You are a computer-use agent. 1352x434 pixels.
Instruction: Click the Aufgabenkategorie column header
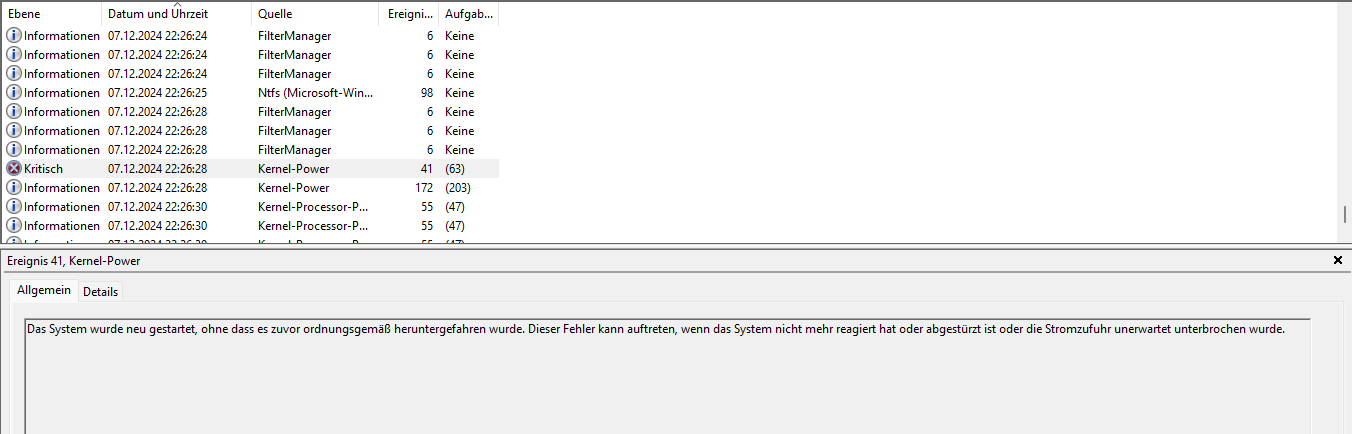pos(468,14)
